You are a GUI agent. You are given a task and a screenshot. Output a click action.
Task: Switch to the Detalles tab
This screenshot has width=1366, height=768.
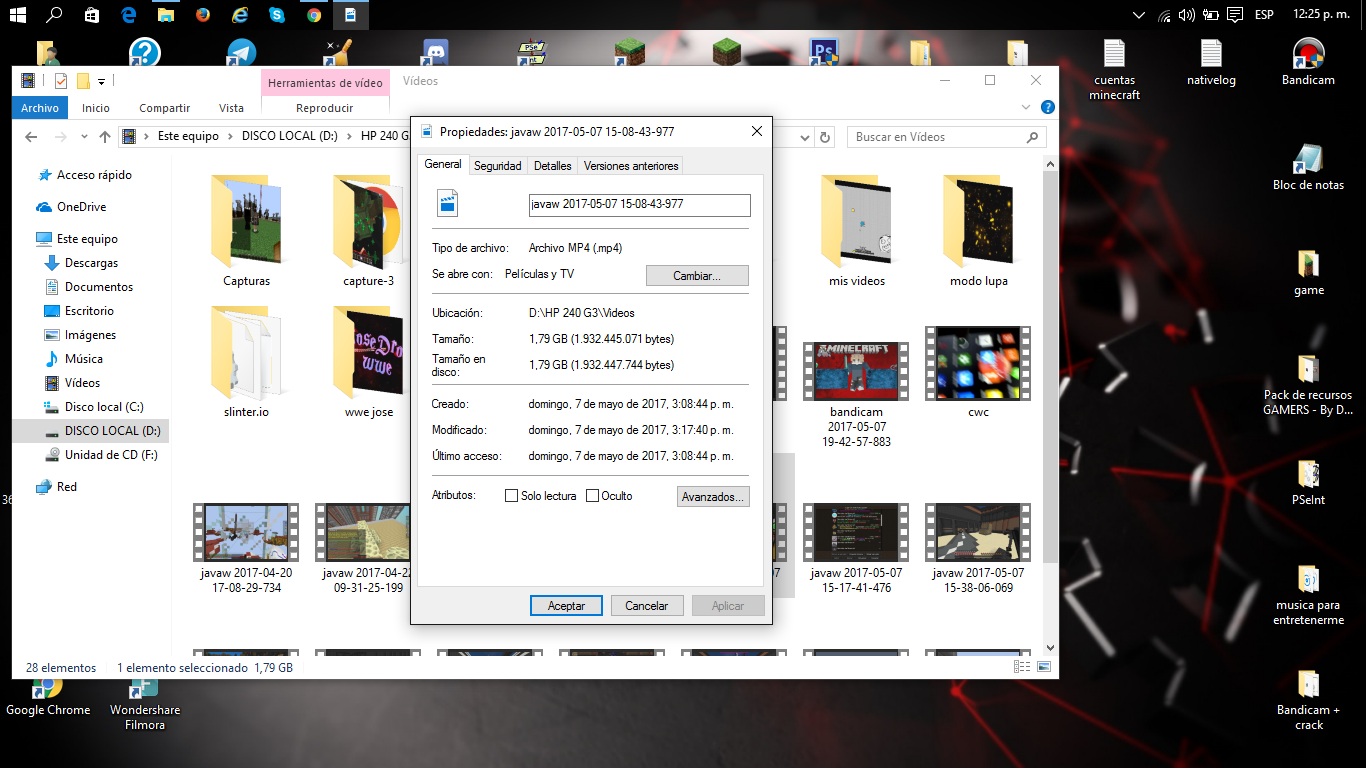pos(552,166)
